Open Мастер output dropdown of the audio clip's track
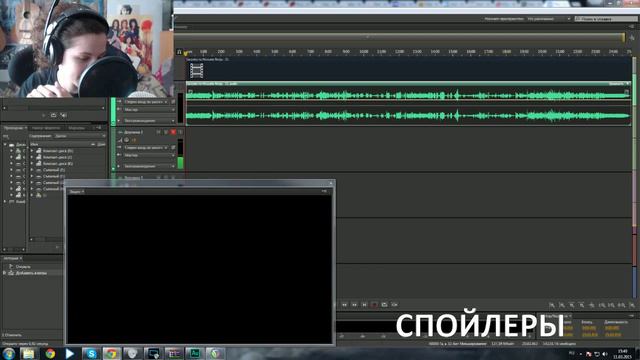Viewport: 640px width, 360px height. tap(149, 109)
